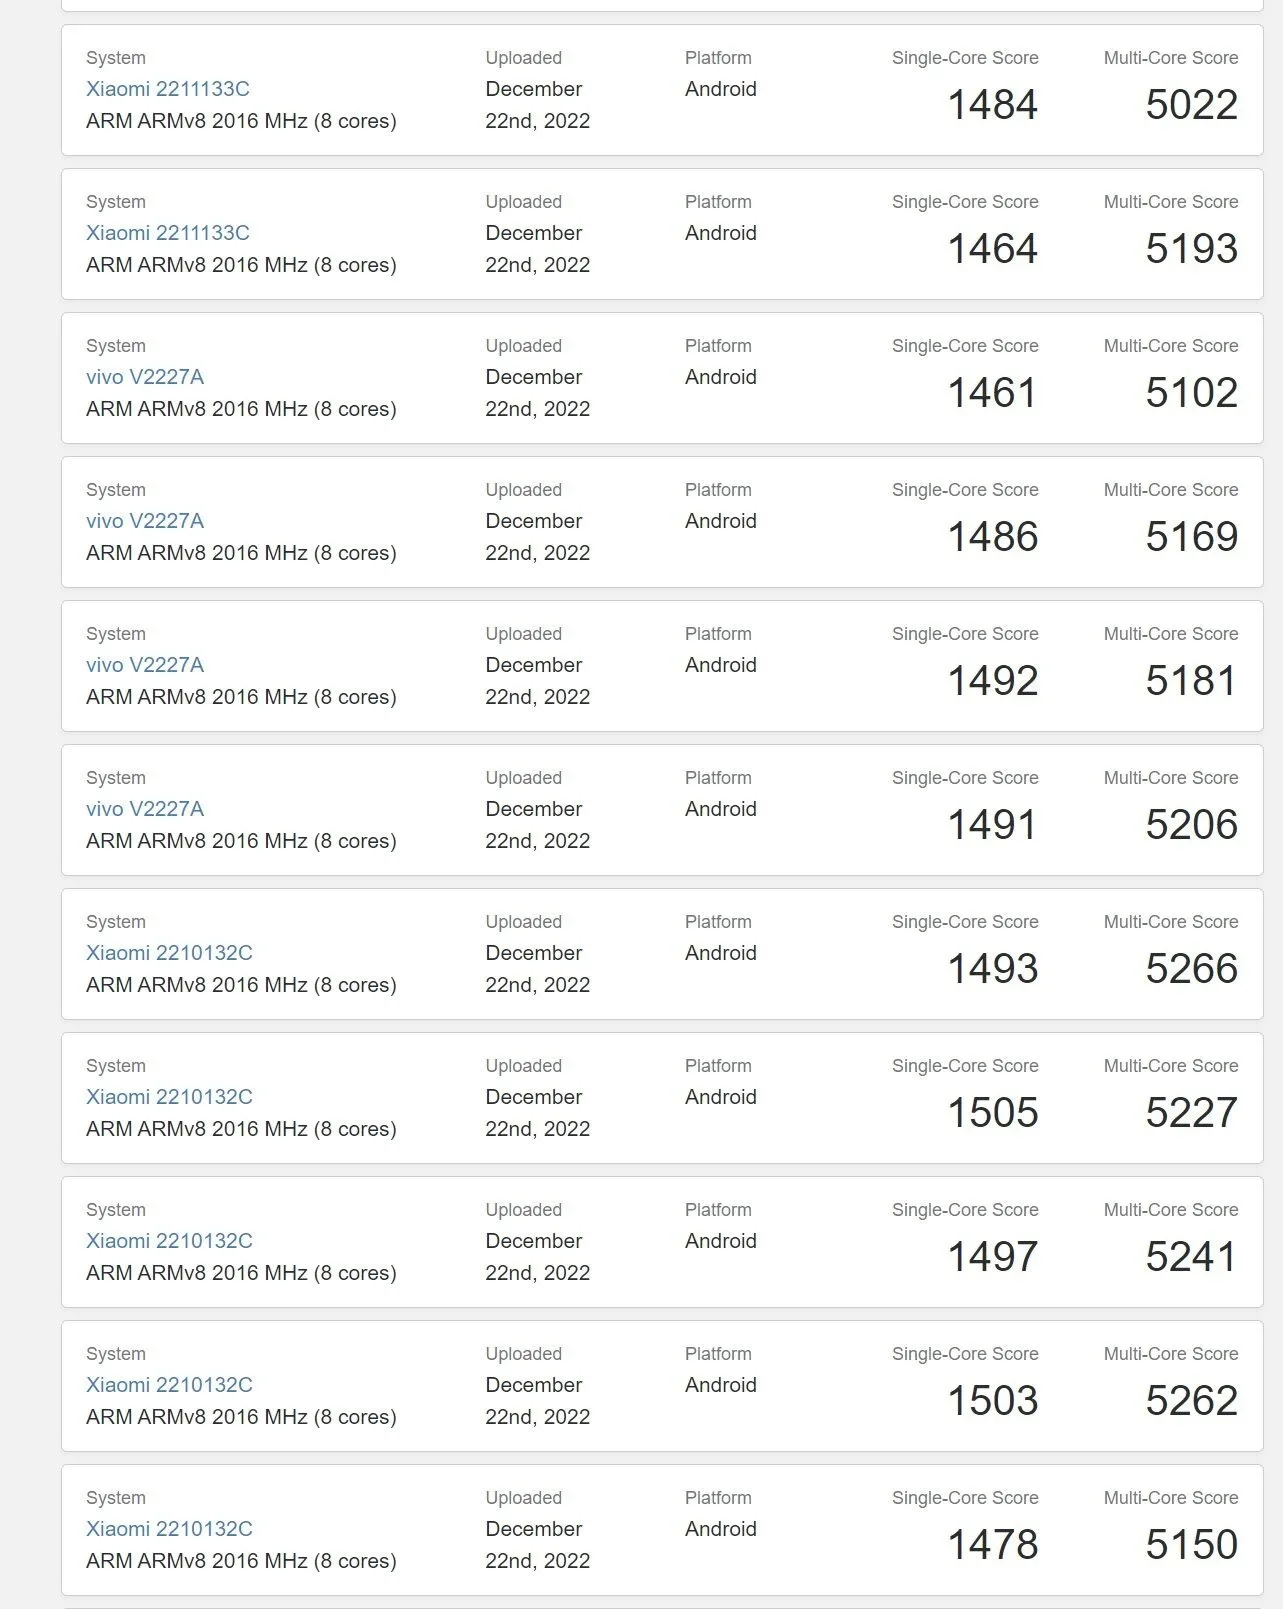1283x1609 pixels.
Task: Open the Xiaomi 2210132C result scoring 1505
Action: [x=168, y=1097]
